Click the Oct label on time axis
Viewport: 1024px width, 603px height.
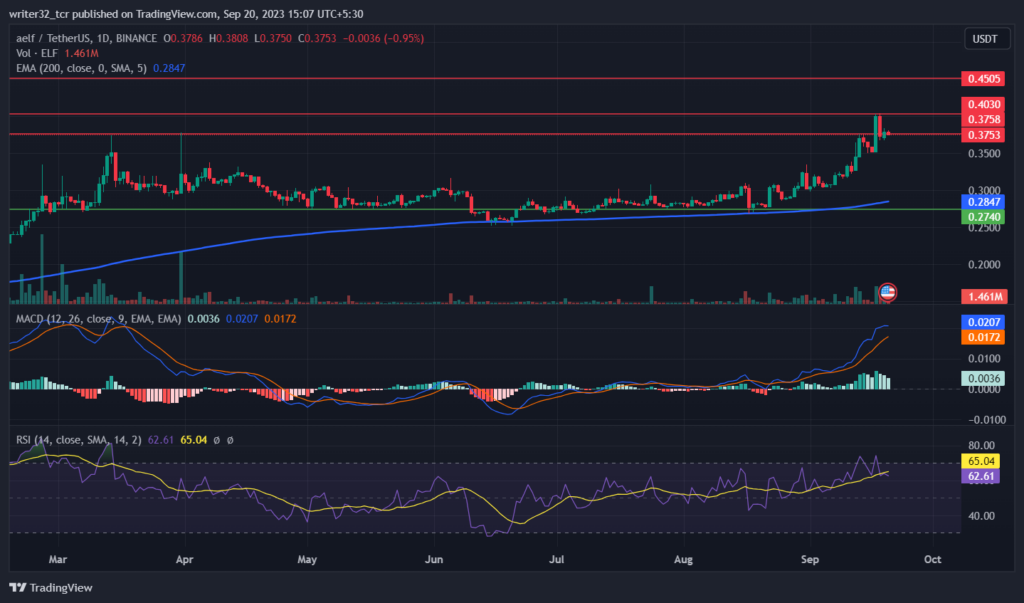[x=933, y=559]
